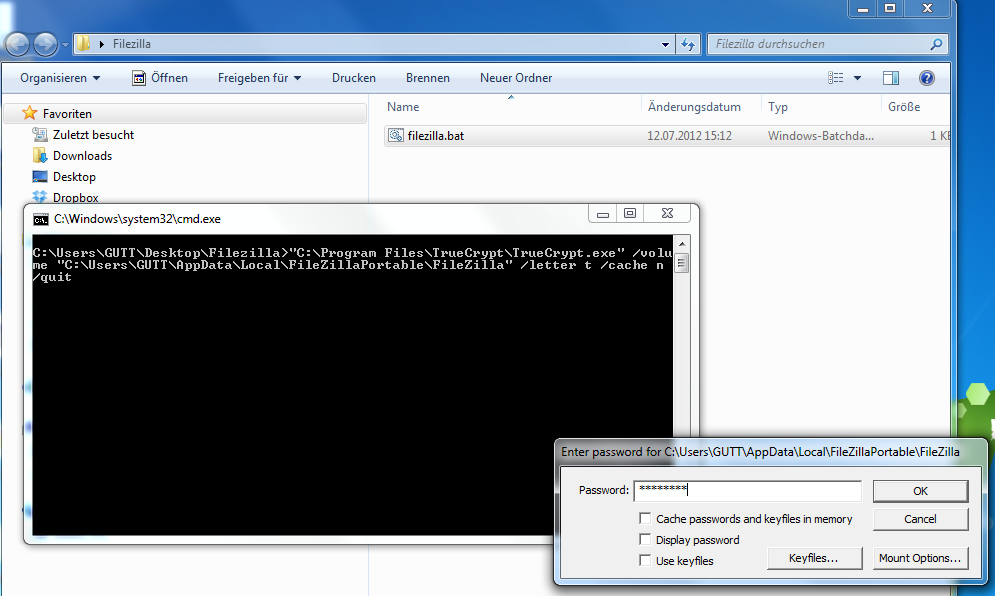The image size is (995, 596).
Task: Click Cancel in the password dialog
Action: point(920,519)
